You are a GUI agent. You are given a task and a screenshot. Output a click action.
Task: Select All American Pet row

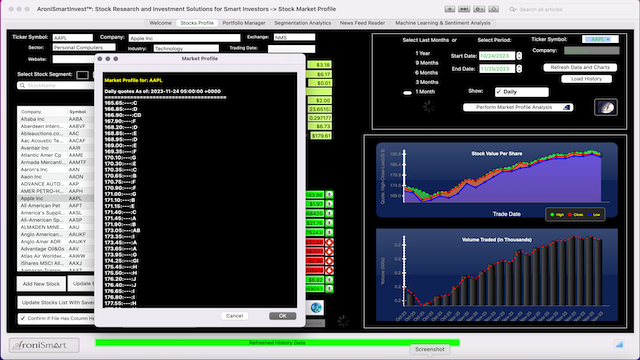click(56, 205)
